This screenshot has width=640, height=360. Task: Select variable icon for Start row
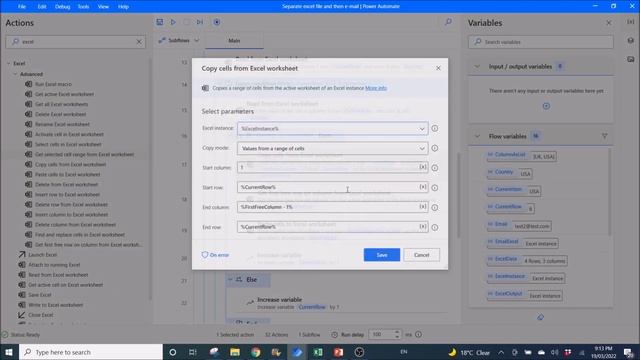pyautogui.click(x=423, y=187)
